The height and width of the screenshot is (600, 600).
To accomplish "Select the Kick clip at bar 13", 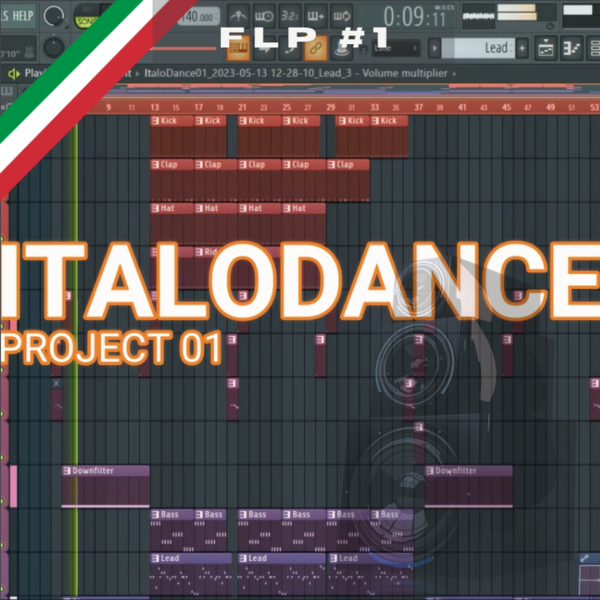I will pos(172,136).
